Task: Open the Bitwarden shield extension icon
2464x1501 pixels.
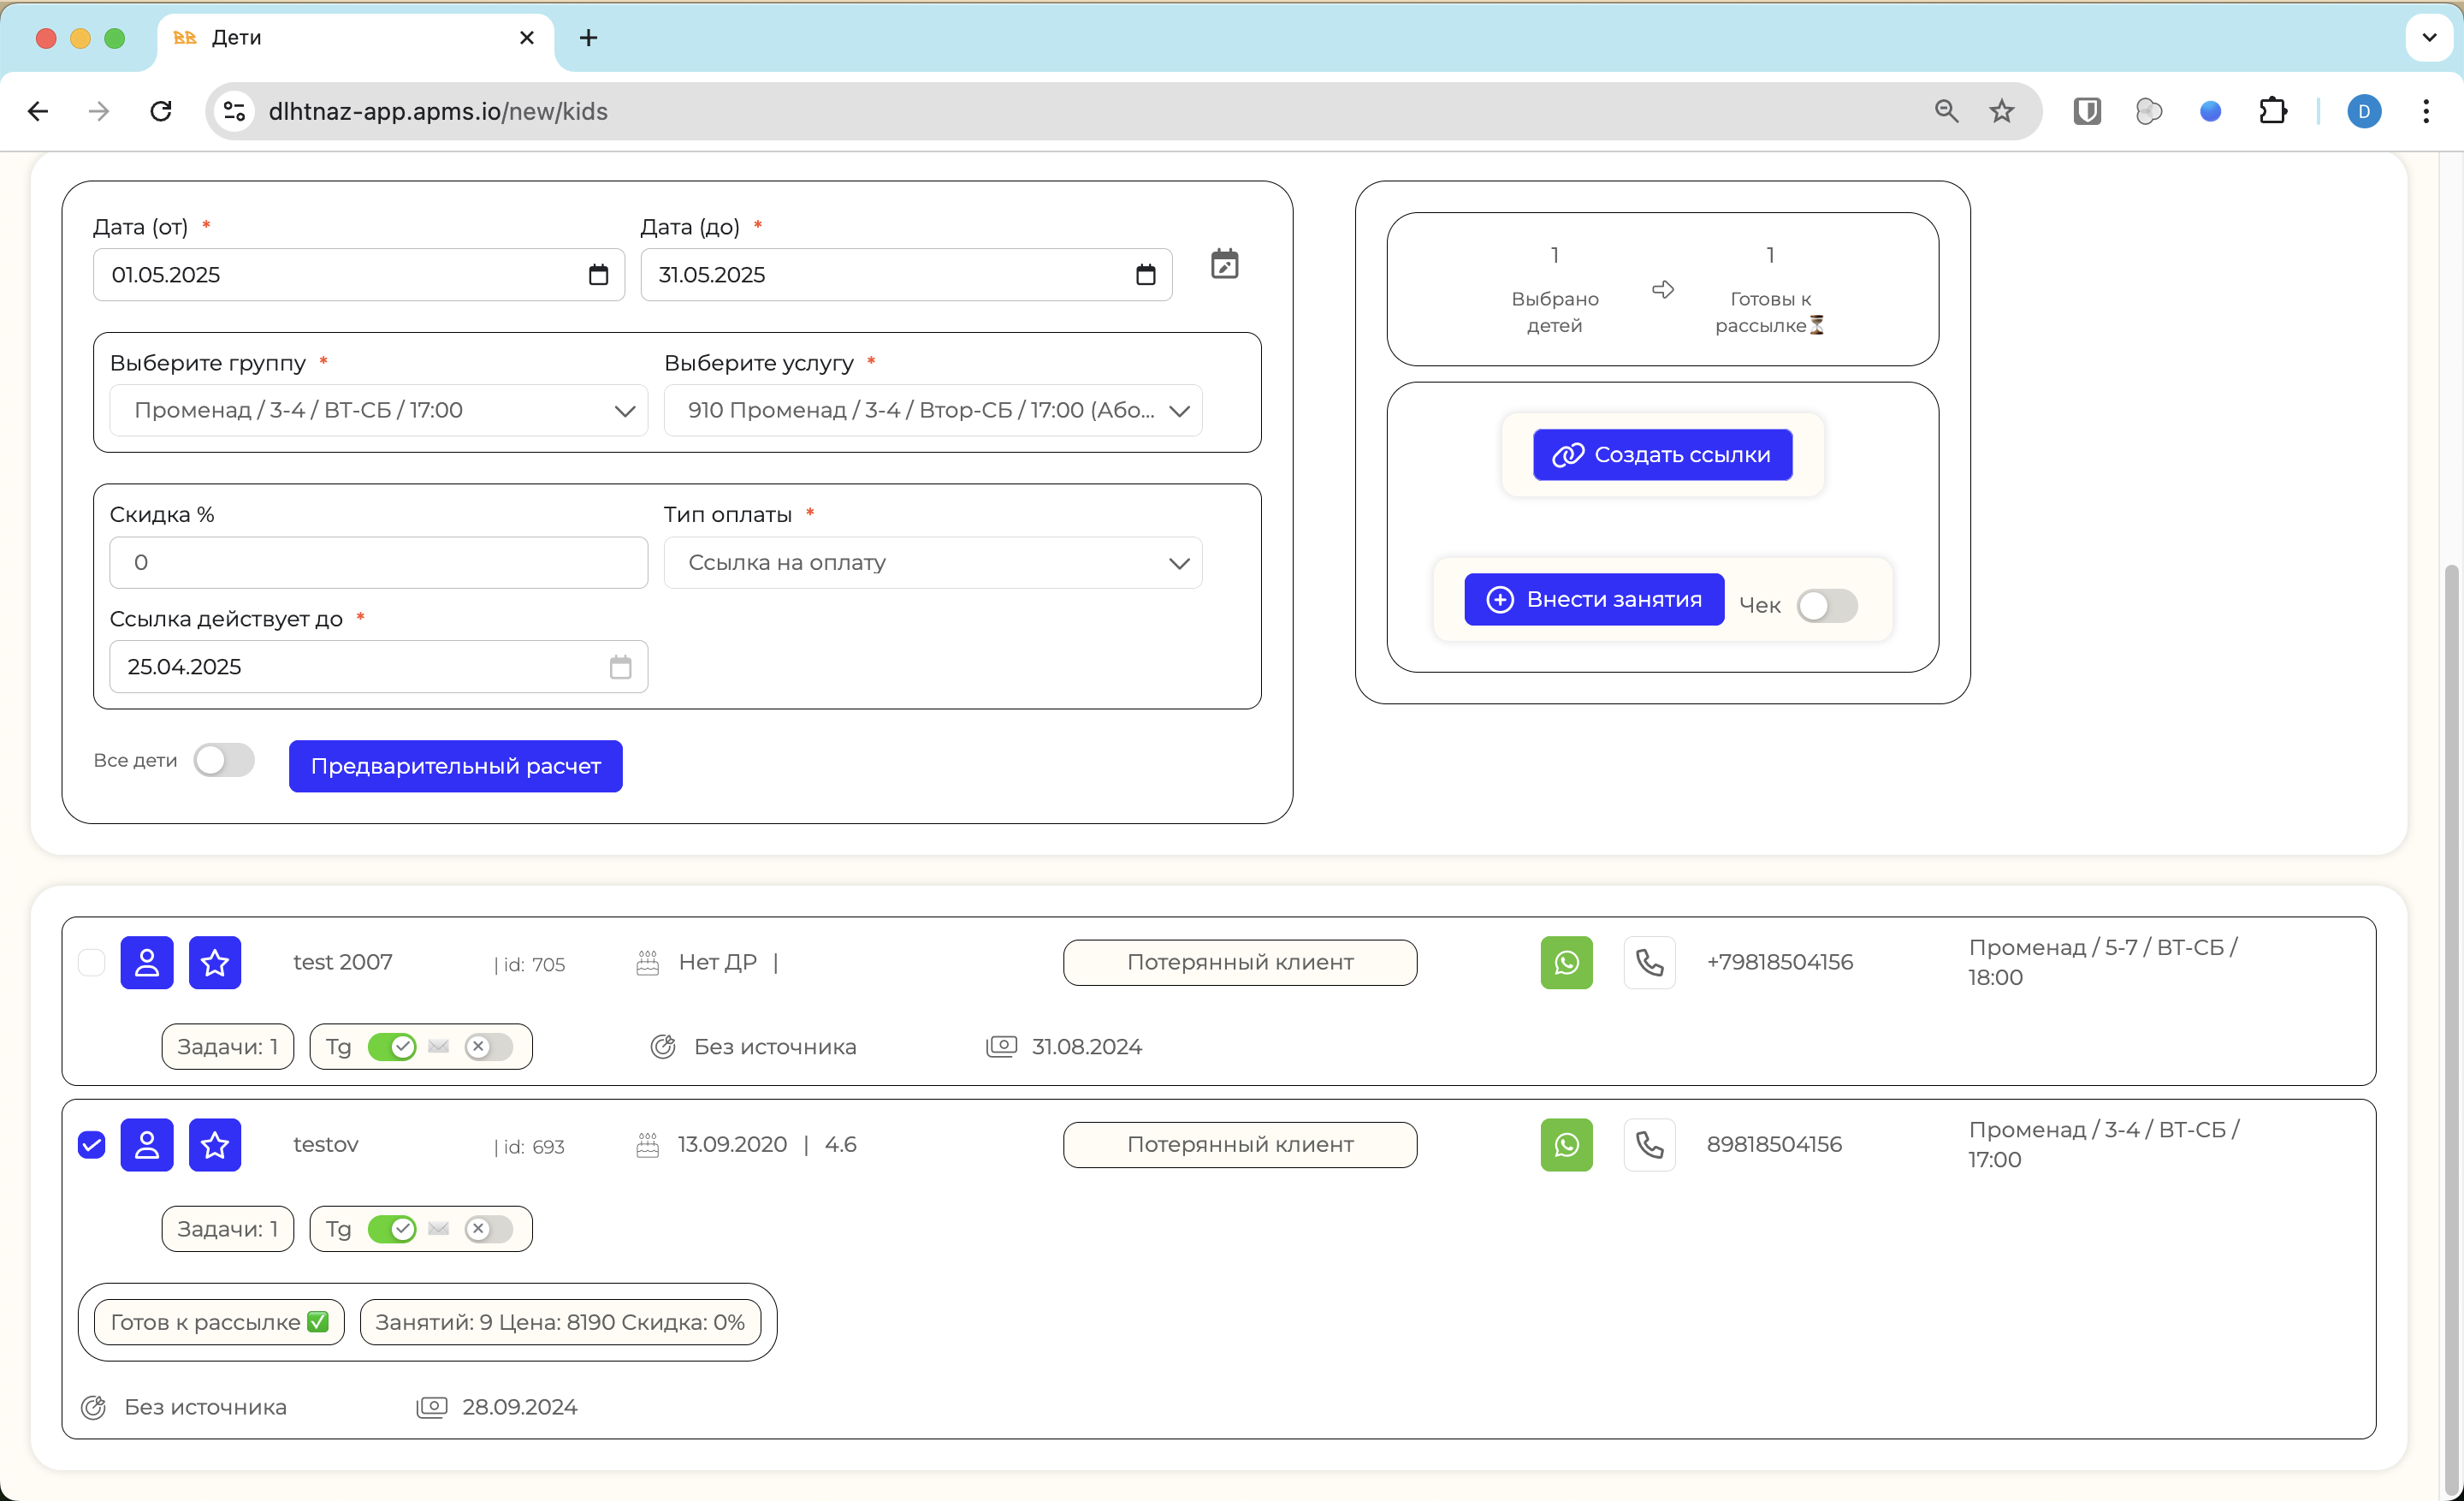Action: (x=2087, y=111)
